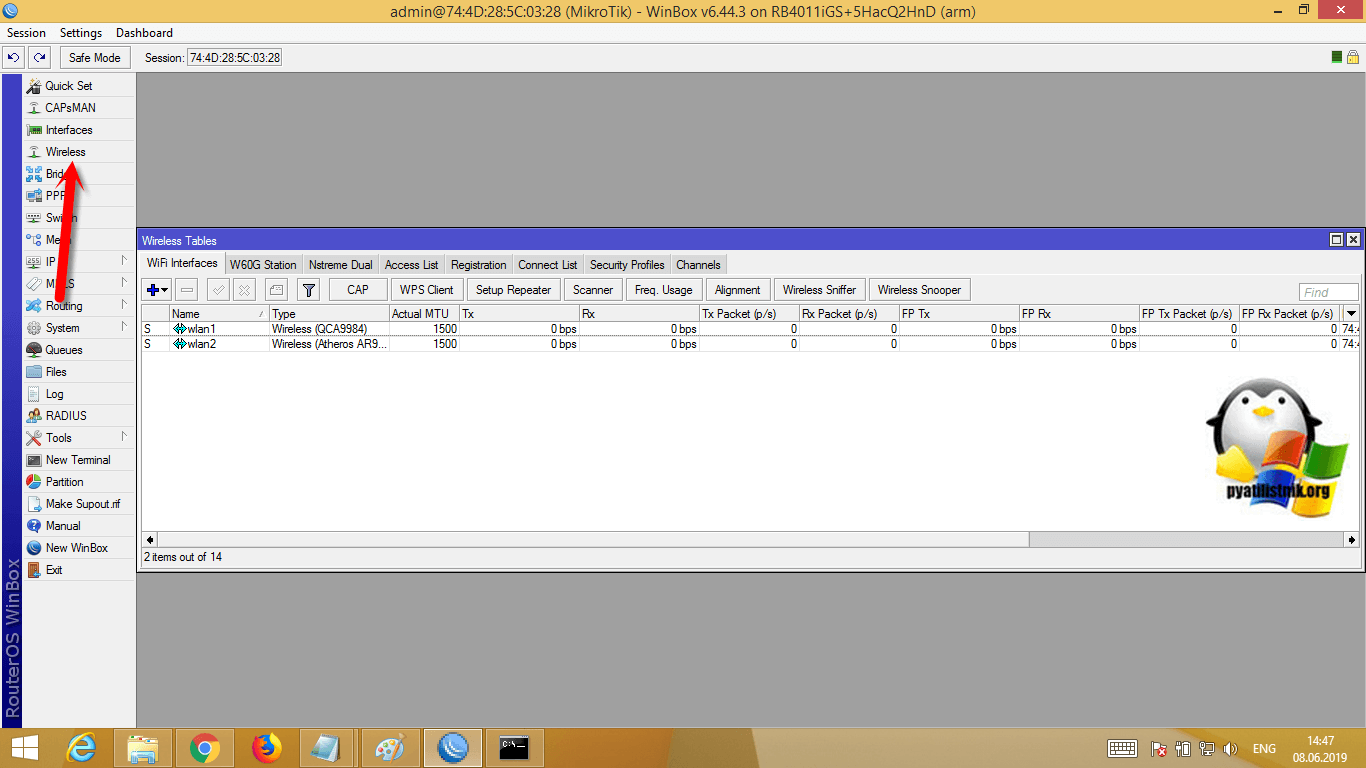Click the Scanner button
1366x768 pixels.
[x=592, y=290]
